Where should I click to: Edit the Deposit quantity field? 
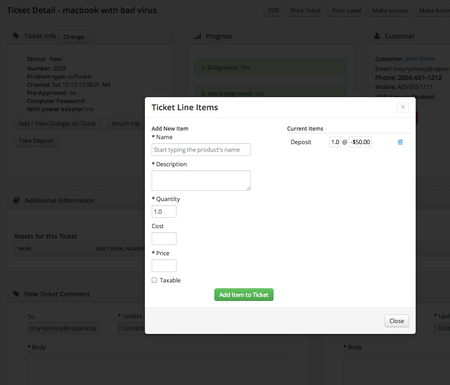[x=335, y=142]
